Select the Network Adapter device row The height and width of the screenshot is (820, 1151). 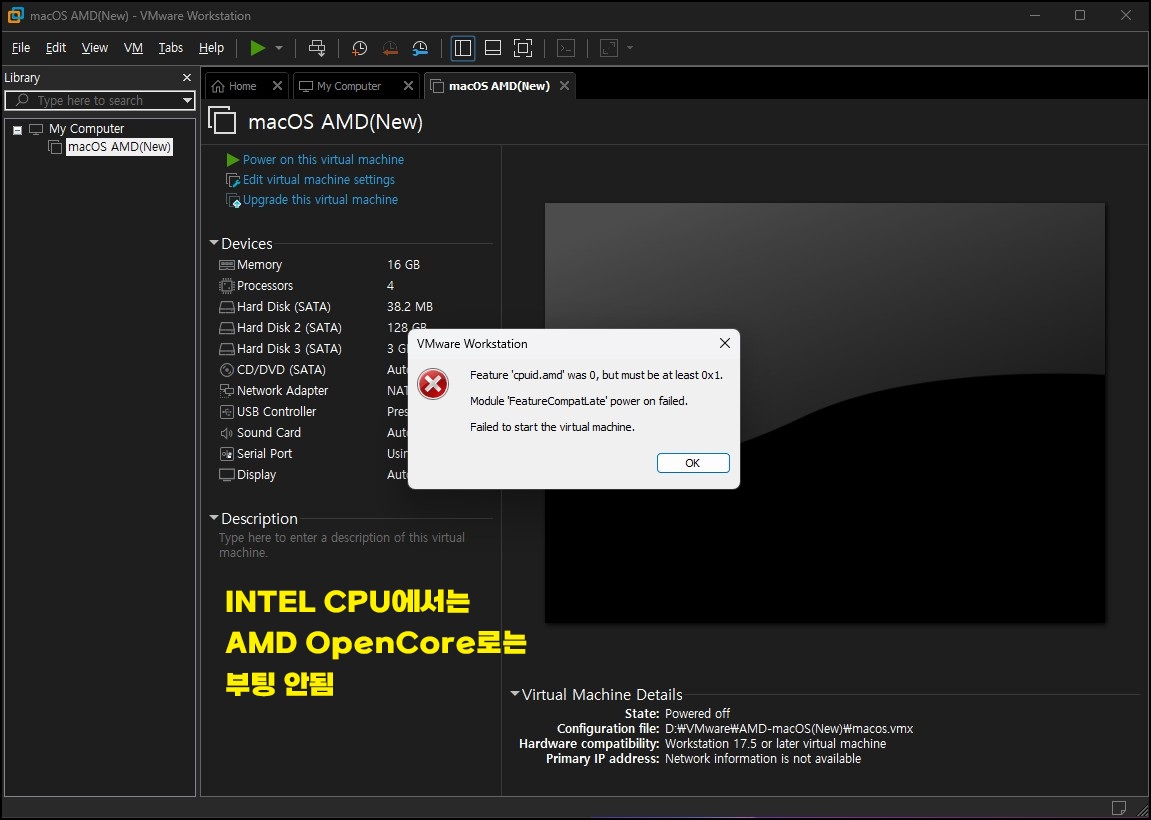tap(313, 391)
